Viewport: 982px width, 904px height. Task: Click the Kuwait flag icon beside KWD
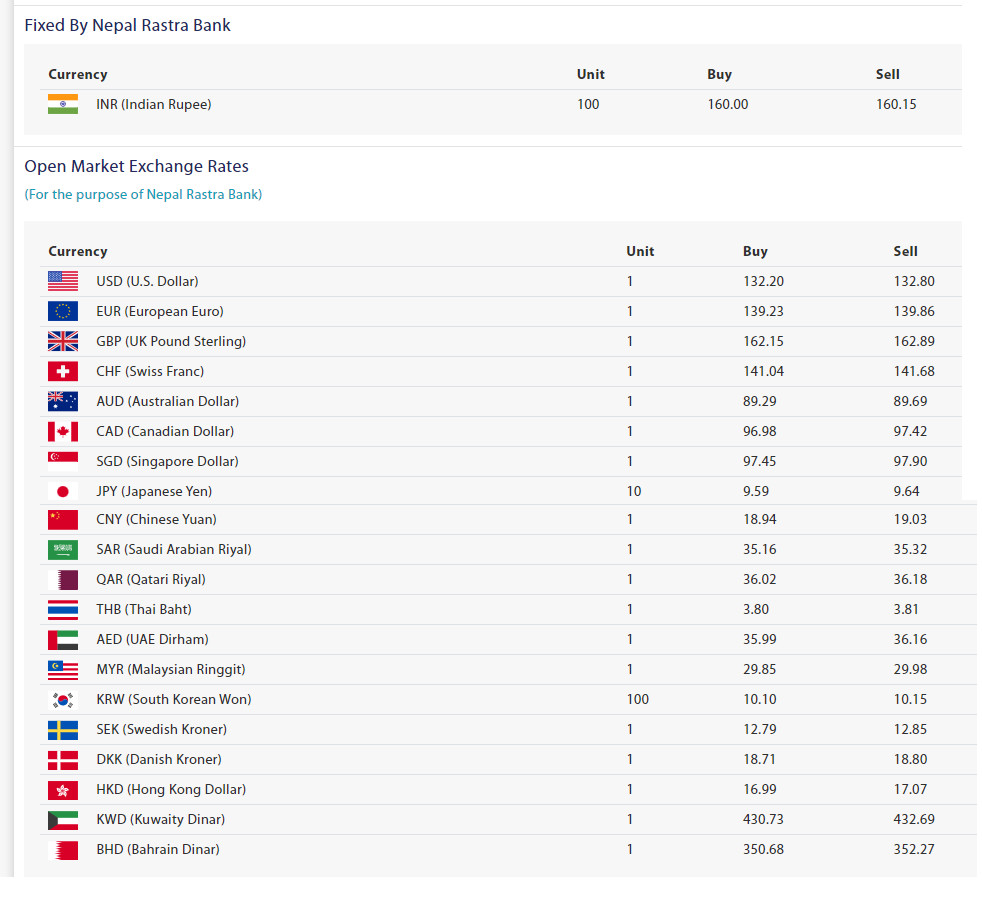[x=63, y=820]
